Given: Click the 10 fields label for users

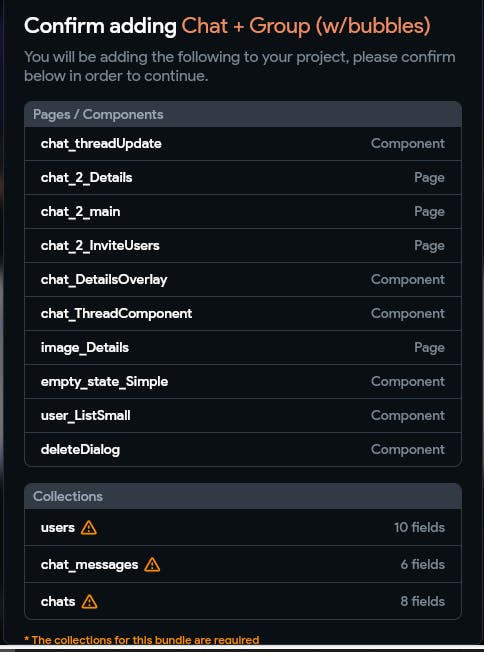Looking at the screenshot, I should pyautogui.click(x=419, y=528).
